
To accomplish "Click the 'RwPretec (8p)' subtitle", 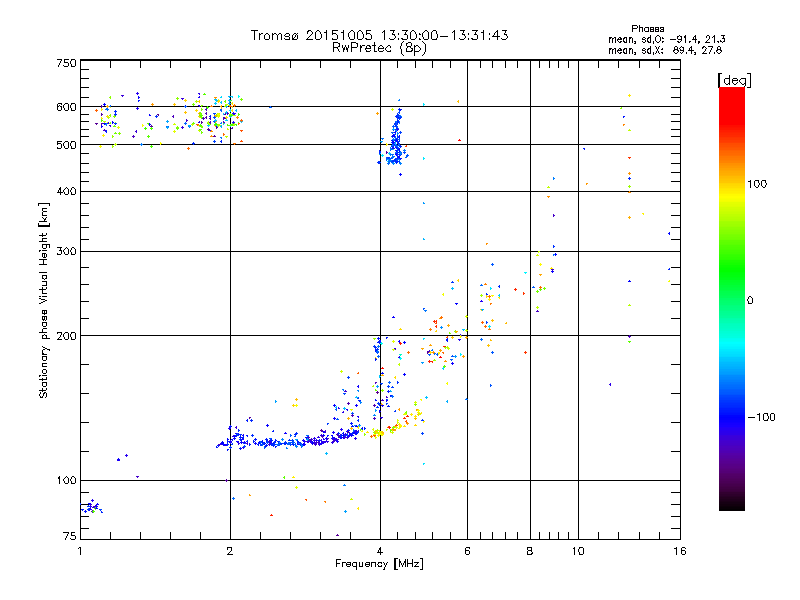I will tap(379, 48).
